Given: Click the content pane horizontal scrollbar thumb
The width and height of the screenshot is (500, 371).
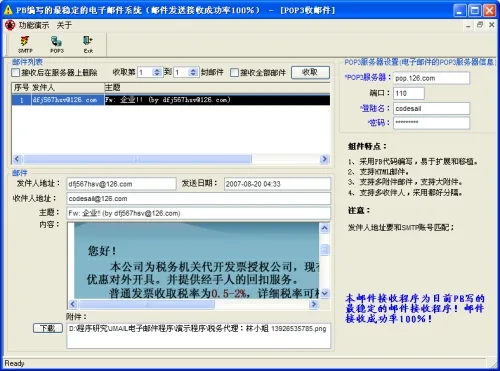Looking at the screenshot, I should (147, 304).
